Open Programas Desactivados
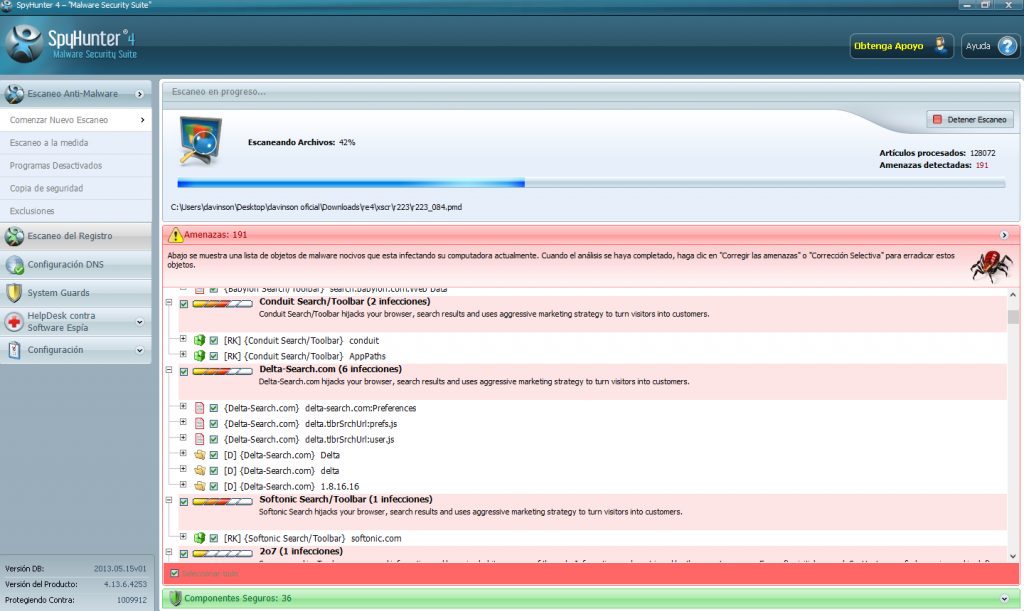Image resolution: width=1024 pixels, height=611 pixels. 76,166
